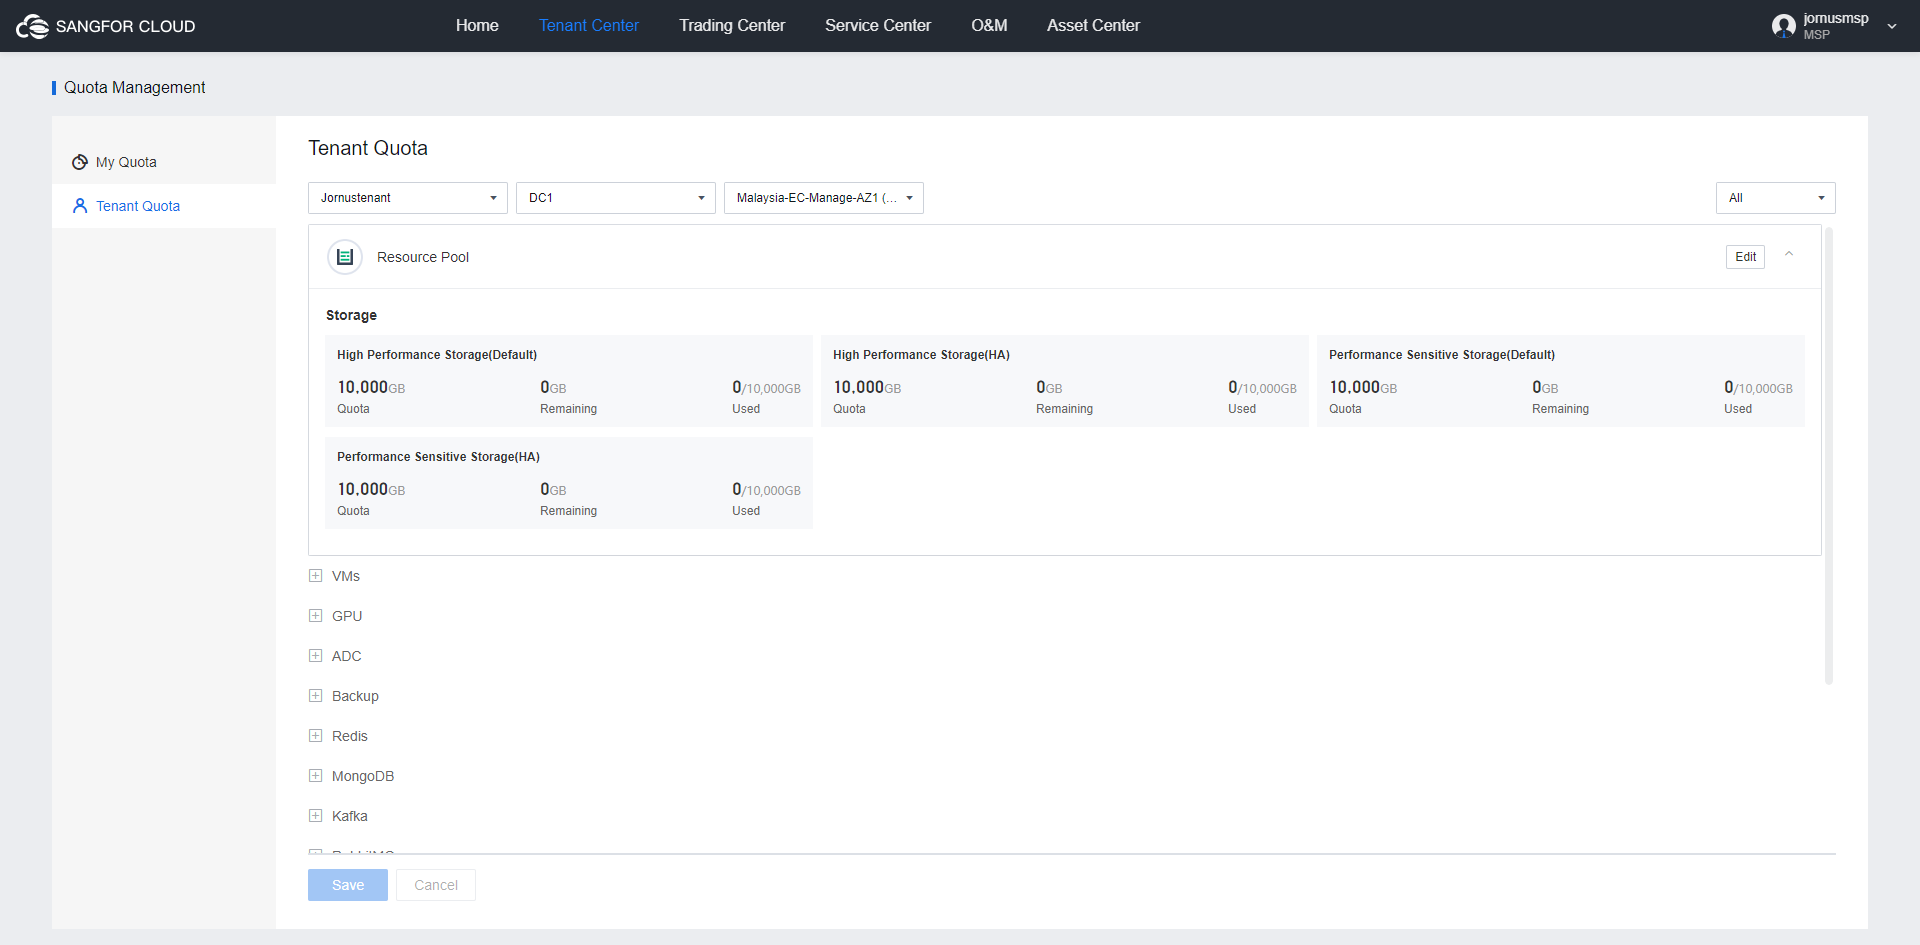
Task: Open the Tenant Center tab
Action: [x=589, y=26]
